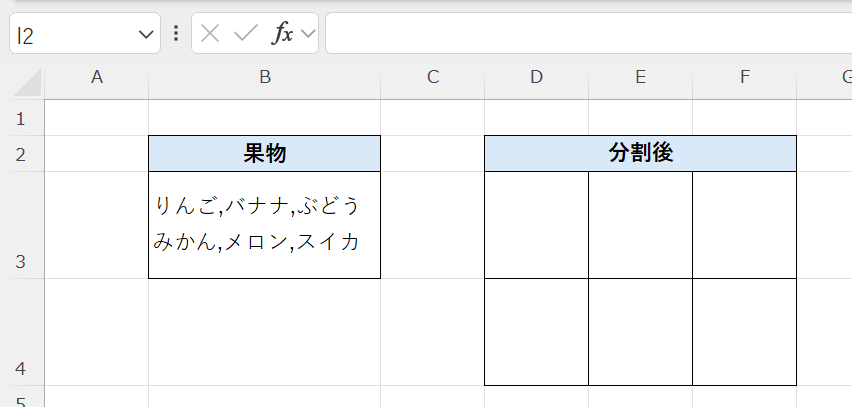
Task: Select empty cell F4 in the table
Action: [745, 332]
